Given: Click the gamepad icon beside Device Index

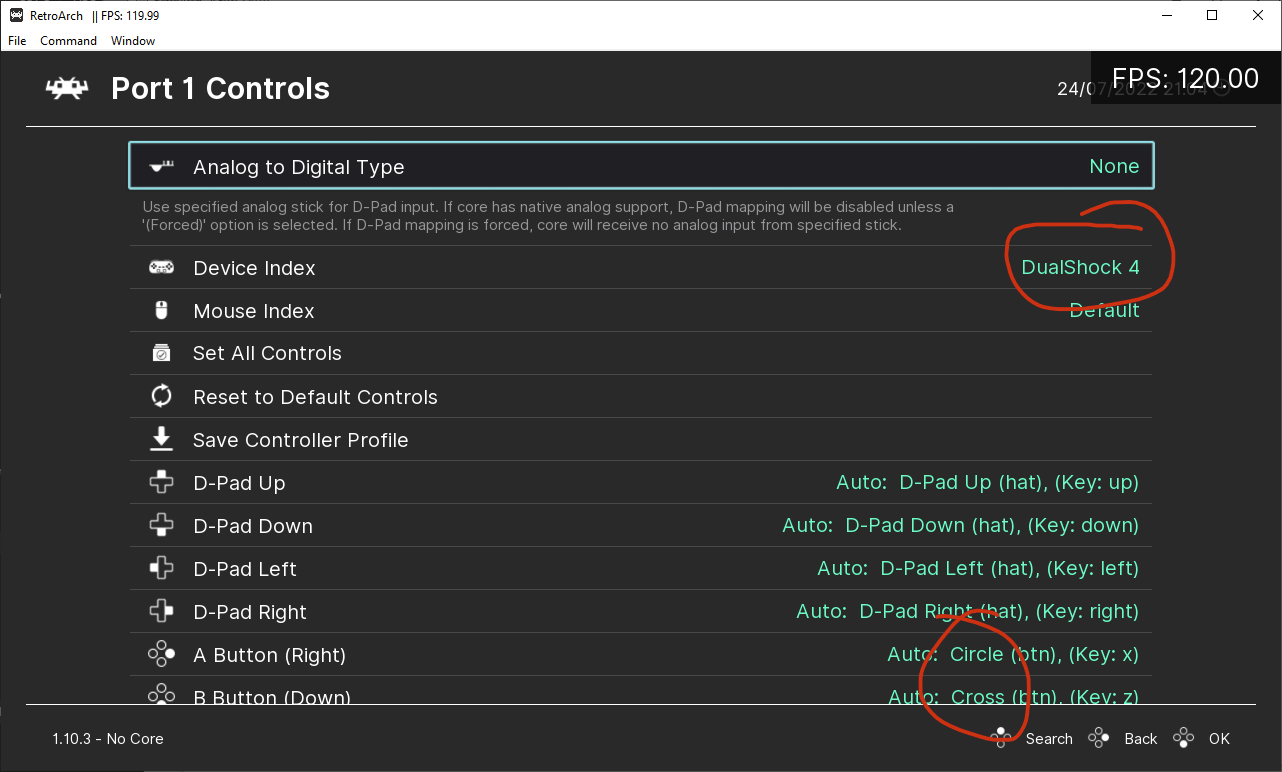Looking at the screenshot, I should point(162,267).
